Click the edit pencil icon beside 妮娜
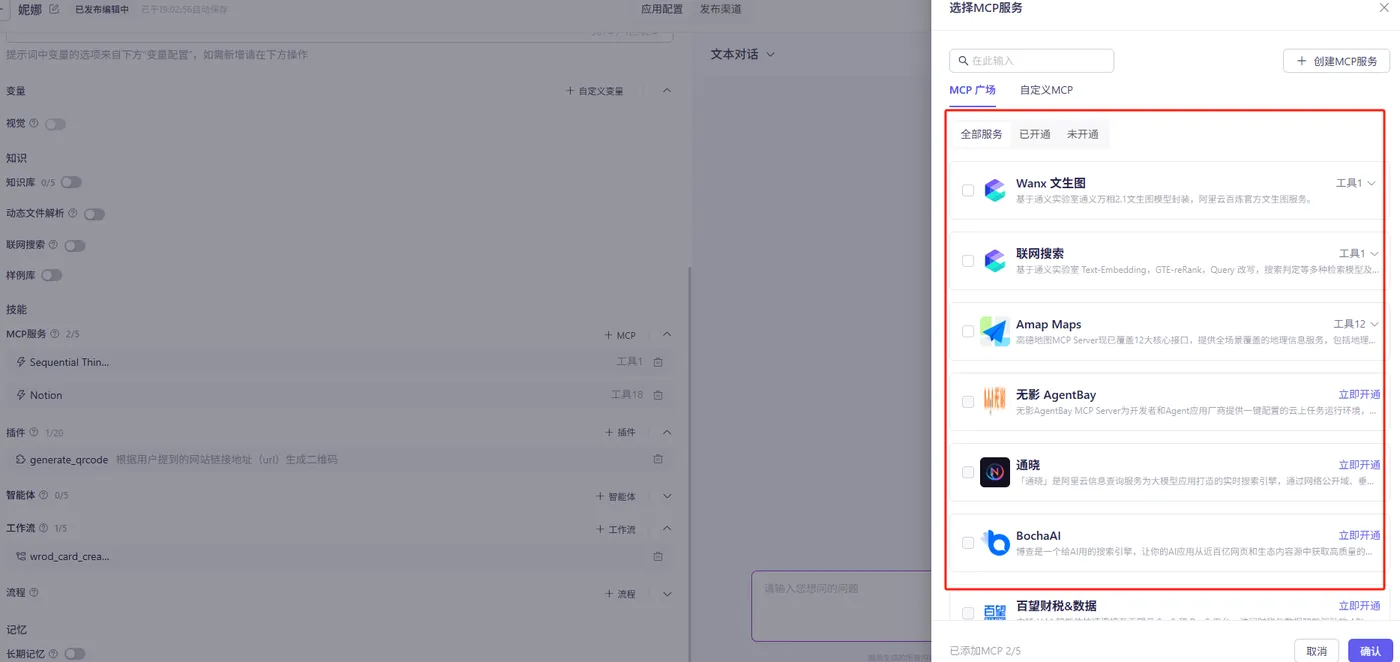1400x662 pixels. pyautogui.click(x=54, y=9)
